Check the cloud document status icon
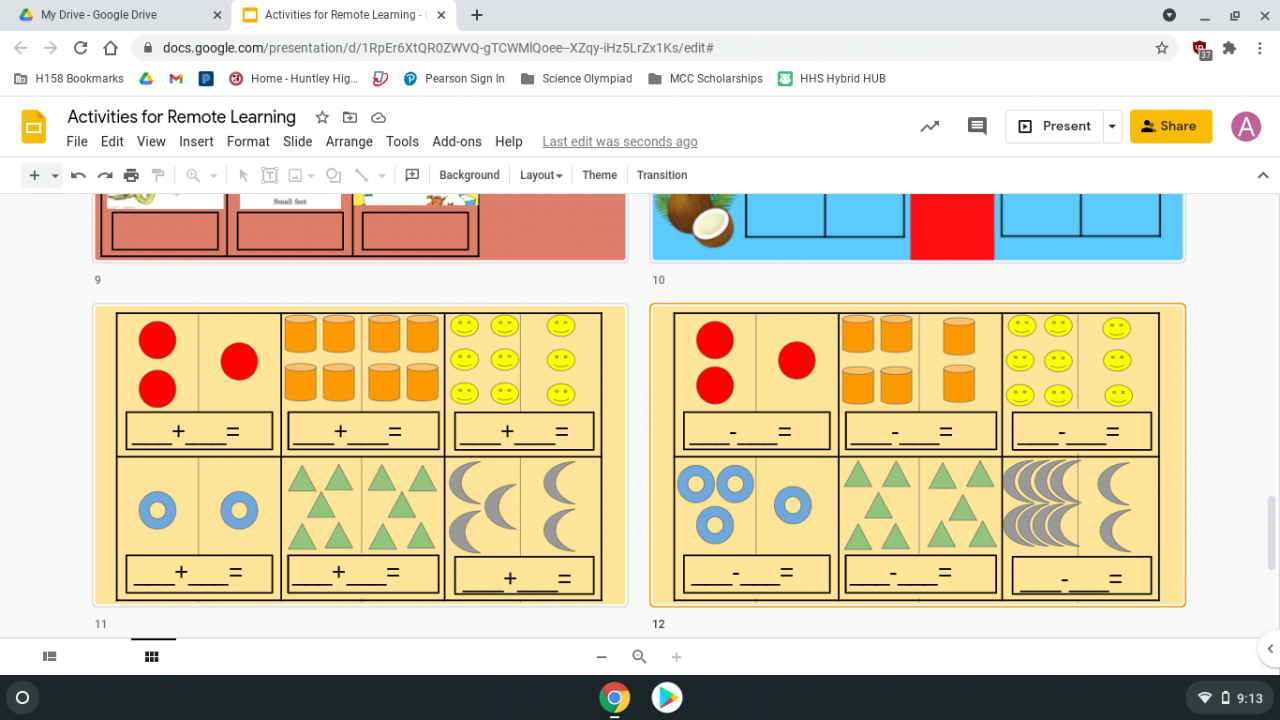This screenshot has height=720, width=1280. pos(378,117)
